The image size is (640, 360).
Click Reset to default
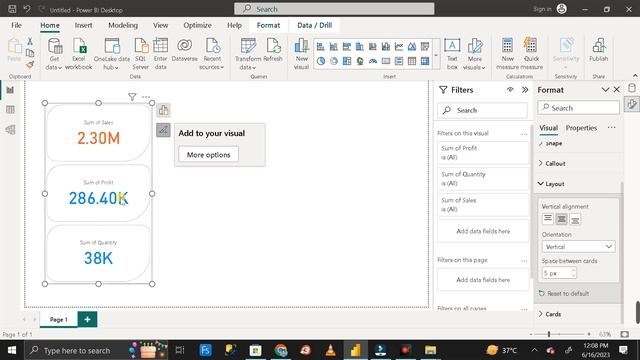(x=564, y=293)
